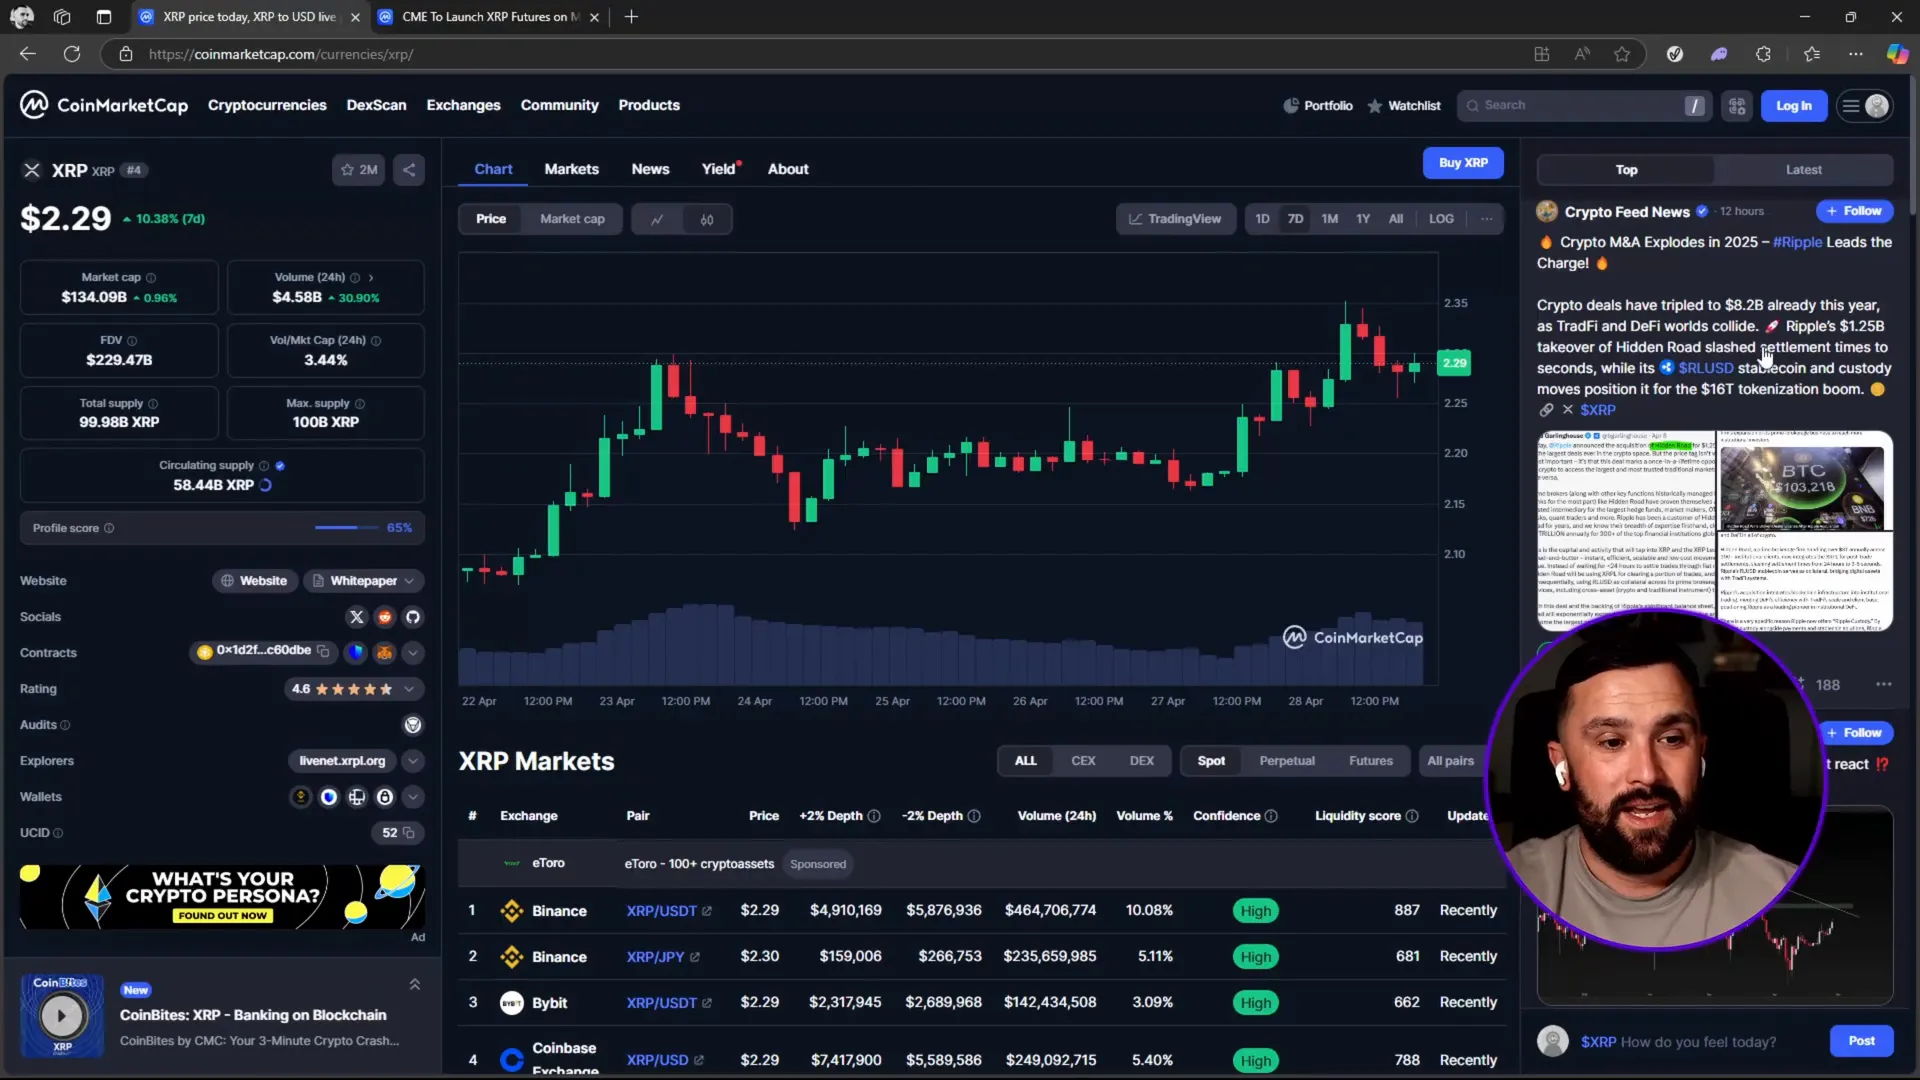Click the circulating supply progress ring
Image resolution: width=1920 pixels, height=1080 pixels.
[266, 486]
